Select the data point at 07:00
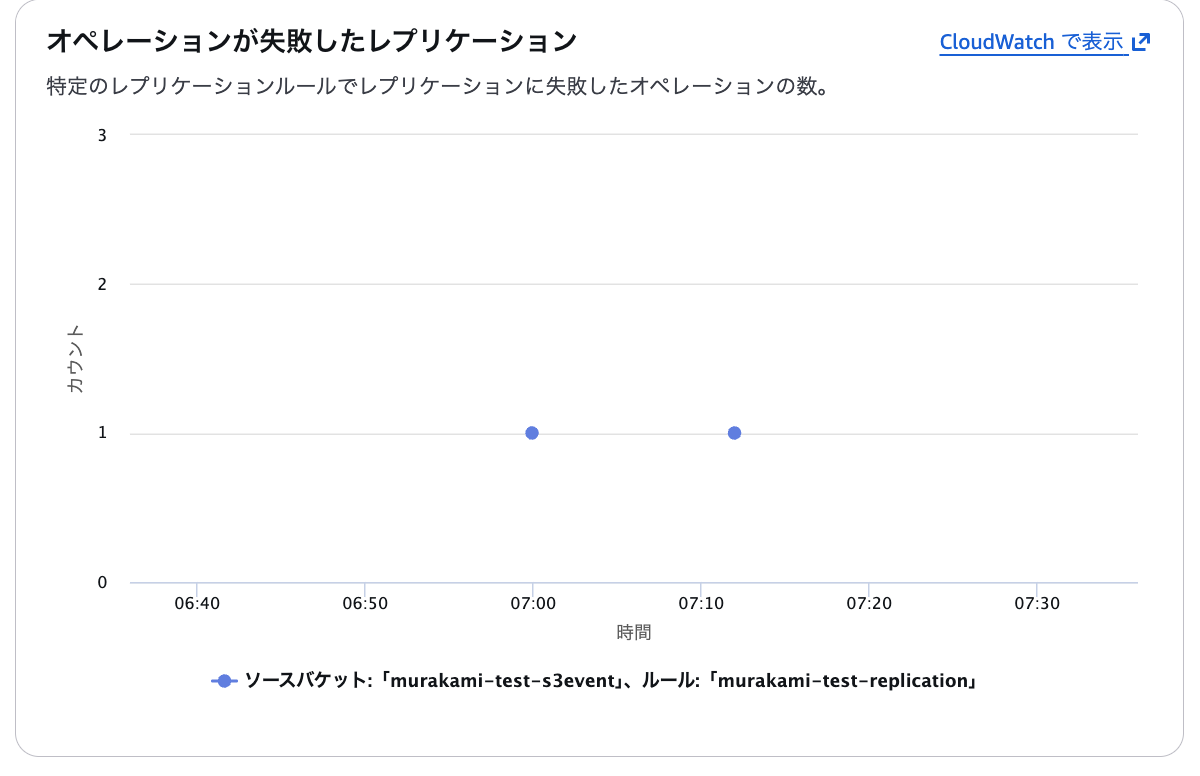The height and width of the screenshot is (776, 1200). [532, 433]
